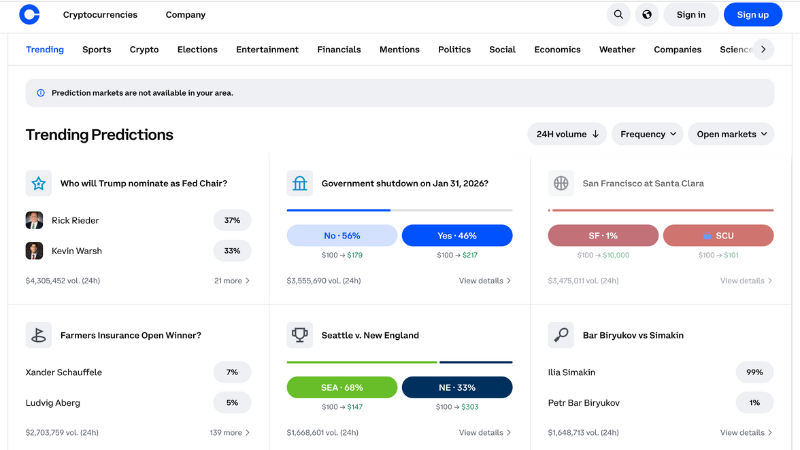This screenshot has height=450, width=800.
Task: Select the Yes 46% option
Action: point(457,236)
